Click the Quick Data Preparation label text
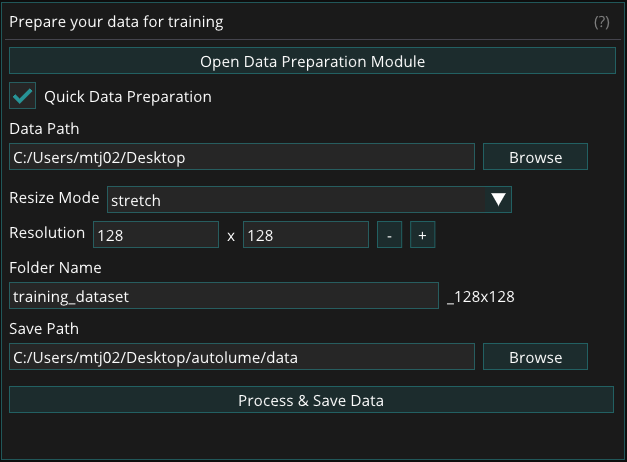The height and width of the screenshot is (462, 627). point(127,97)
